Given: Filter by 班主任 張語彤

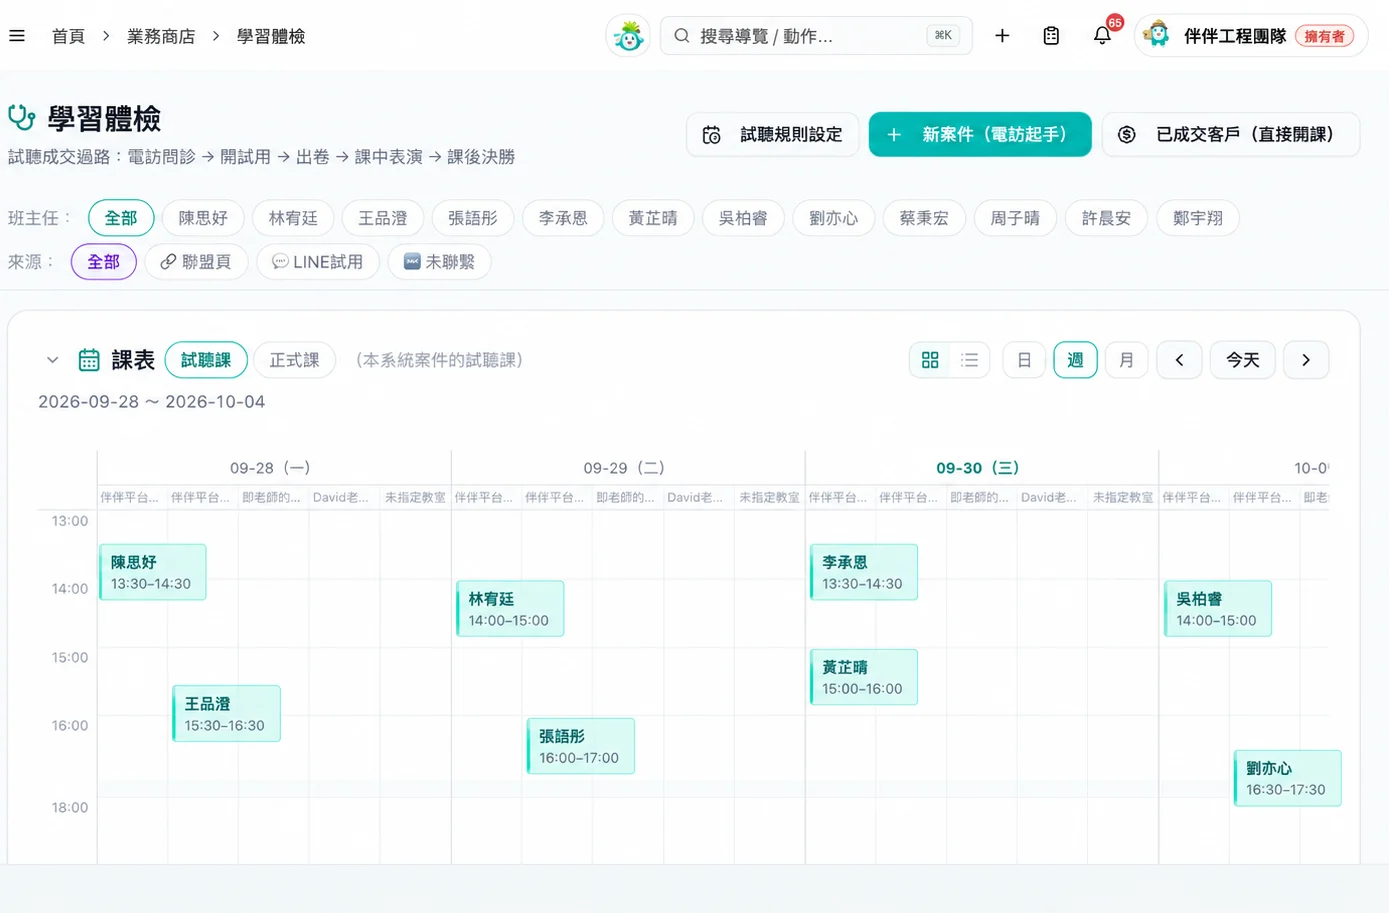Looking at the screenshot, I should tap(473, 218).
